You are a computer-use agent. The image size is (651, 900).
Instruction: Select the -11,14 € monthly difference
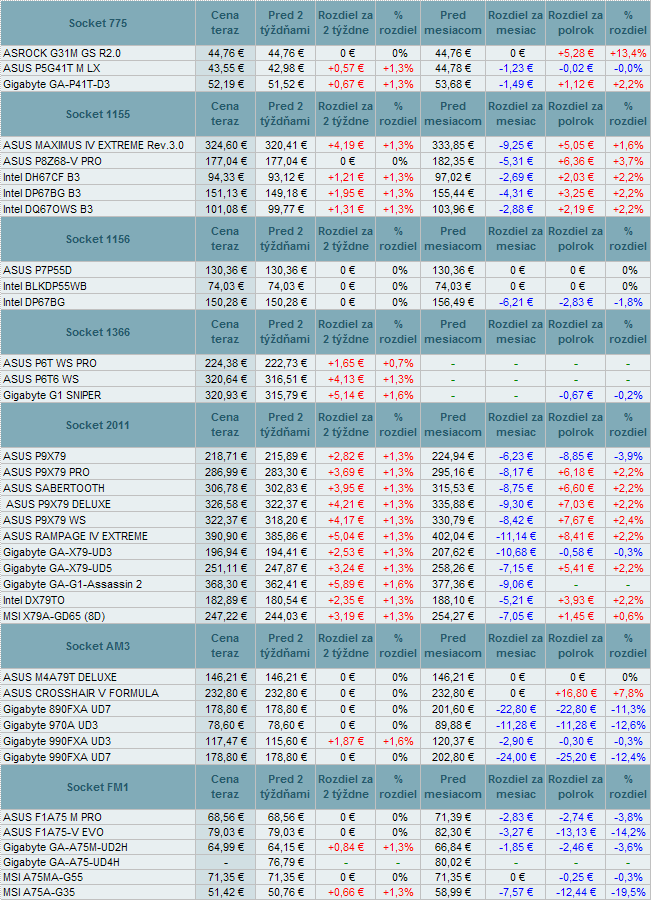[x=516, y=537]
